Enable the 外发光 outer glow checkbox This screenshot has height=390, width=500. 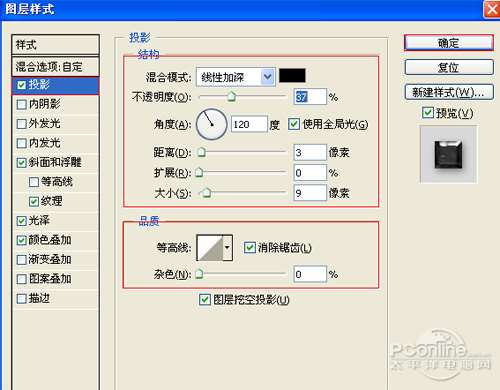coord(22,124)
